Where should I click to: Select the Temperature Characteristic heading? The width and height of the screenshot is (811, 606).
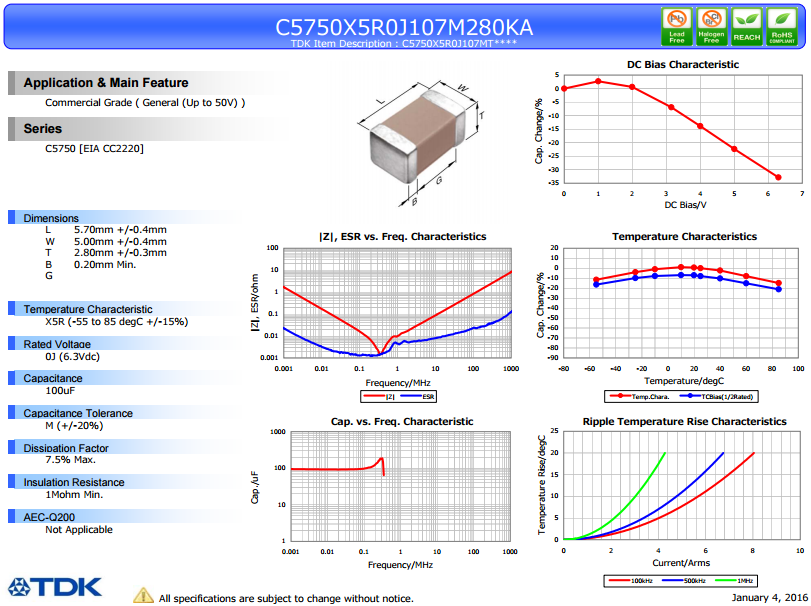point(88,309)
